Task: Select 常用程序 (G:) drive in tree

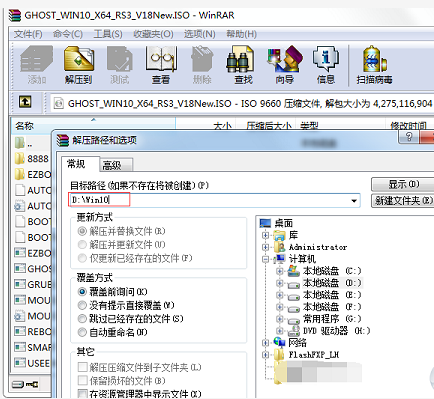Action: pos(324,319)
